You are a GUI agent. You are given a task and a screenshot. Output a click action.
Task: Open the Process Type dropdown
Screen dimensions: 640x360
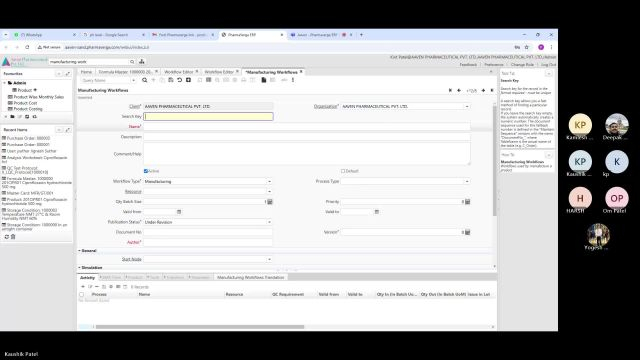pos(467,181)
